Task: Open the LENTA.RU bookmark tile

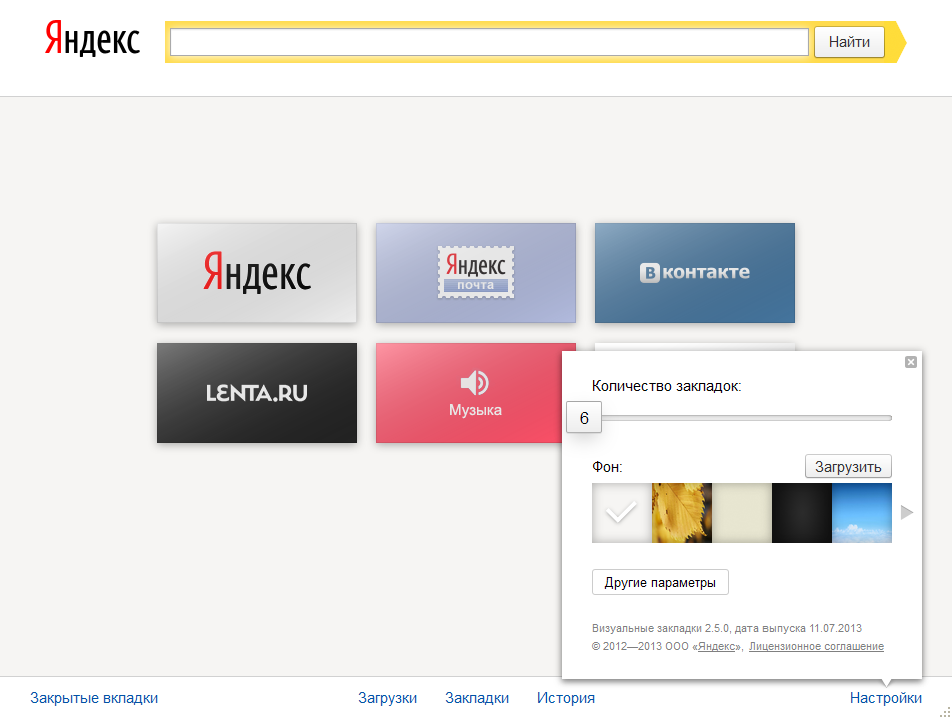Action: pyautogui.click(x=257, y=393)
